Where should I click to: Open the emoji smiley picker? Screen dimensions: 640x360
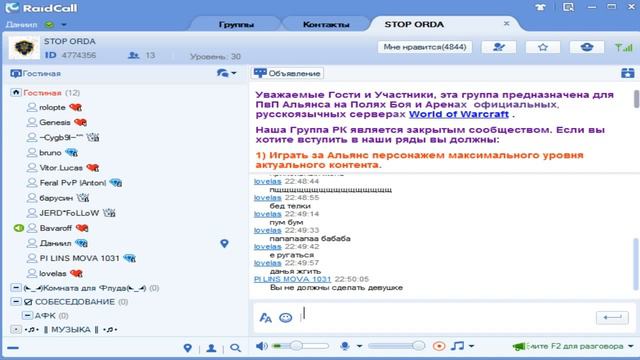pyautogui.click(x=285, y=318)
